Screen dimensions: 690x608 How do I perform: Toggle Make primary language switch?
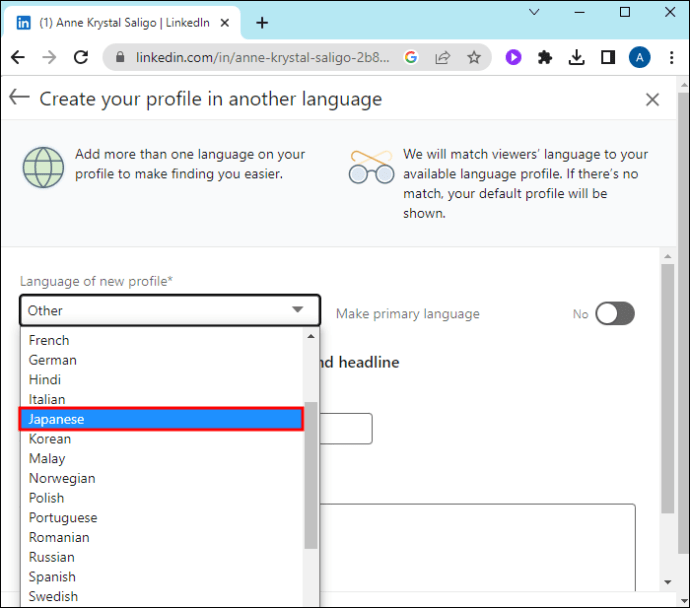pos(615,314)
